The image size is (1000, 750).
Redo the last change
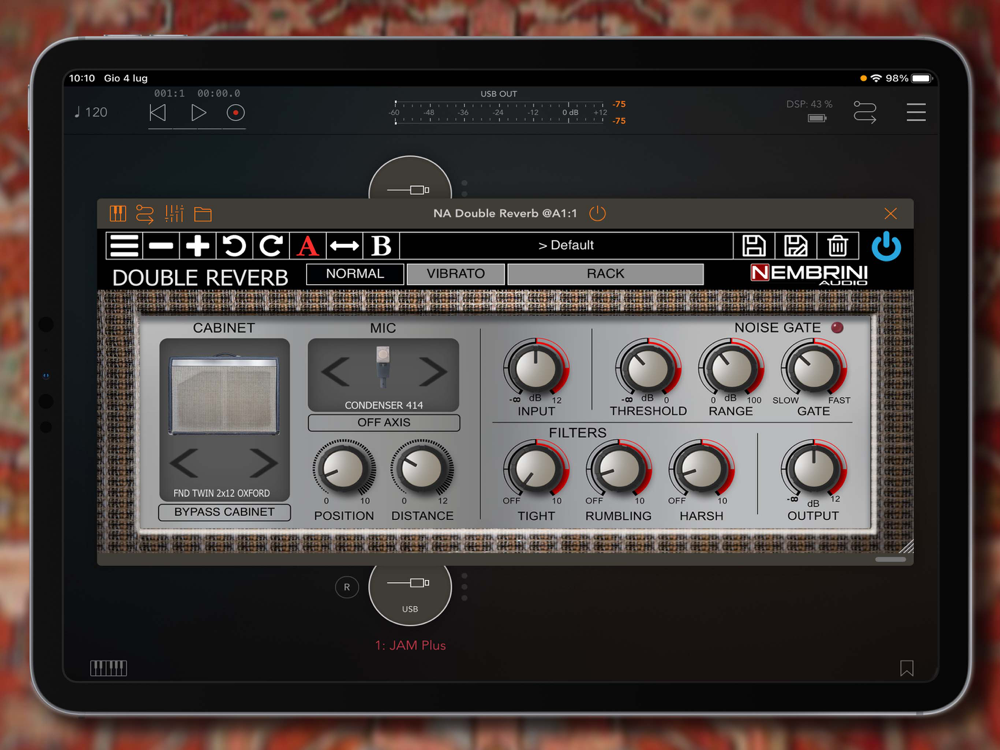(x=271, y=246)
